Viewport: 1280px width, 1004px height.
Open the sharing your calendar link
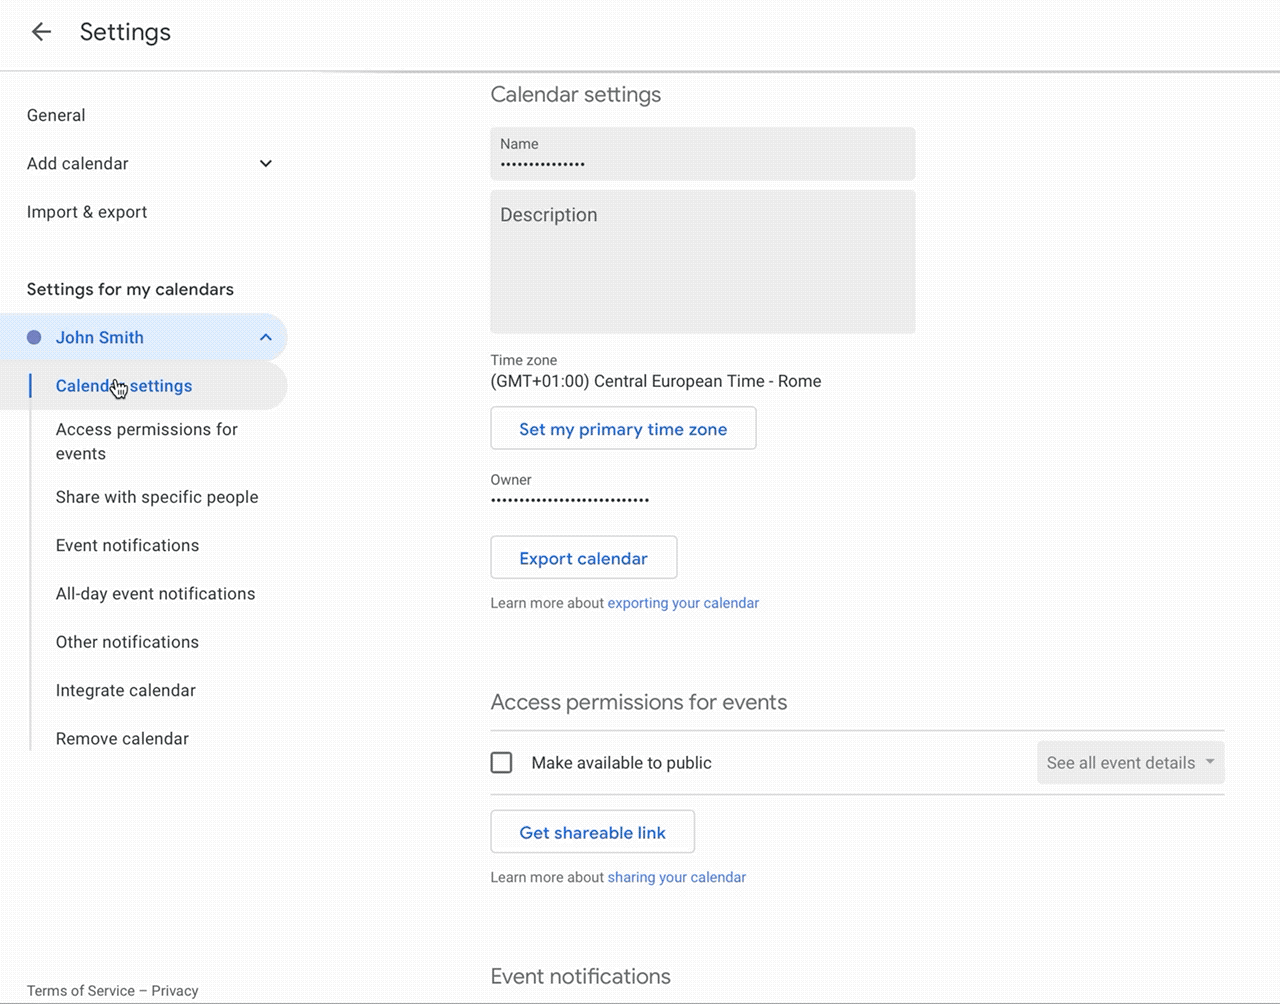pyautogui.click(x=676, y=877)
